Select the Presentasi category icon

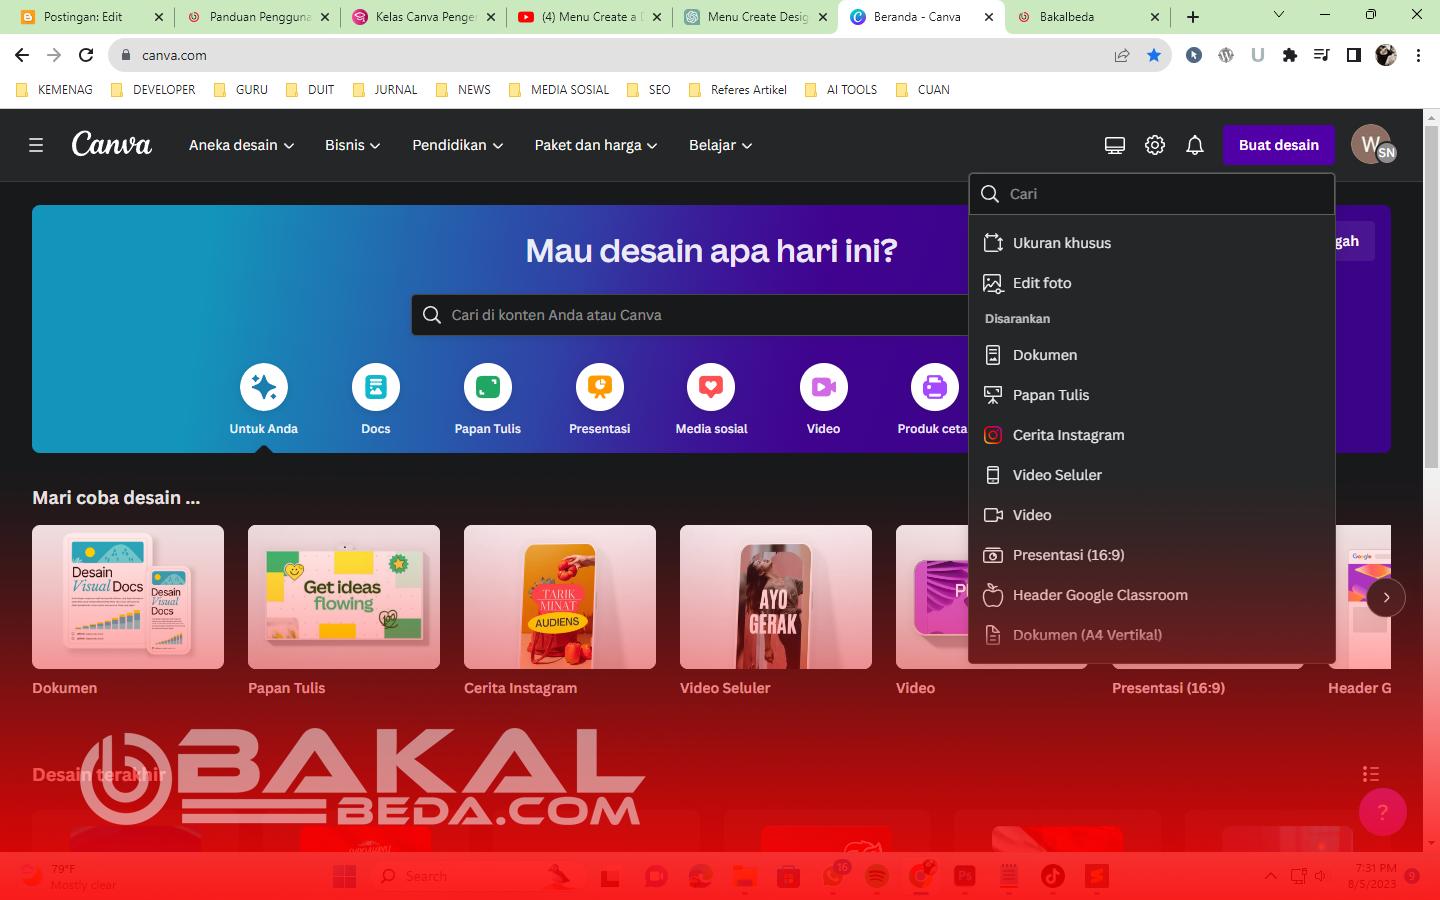(x=600, y=387)
